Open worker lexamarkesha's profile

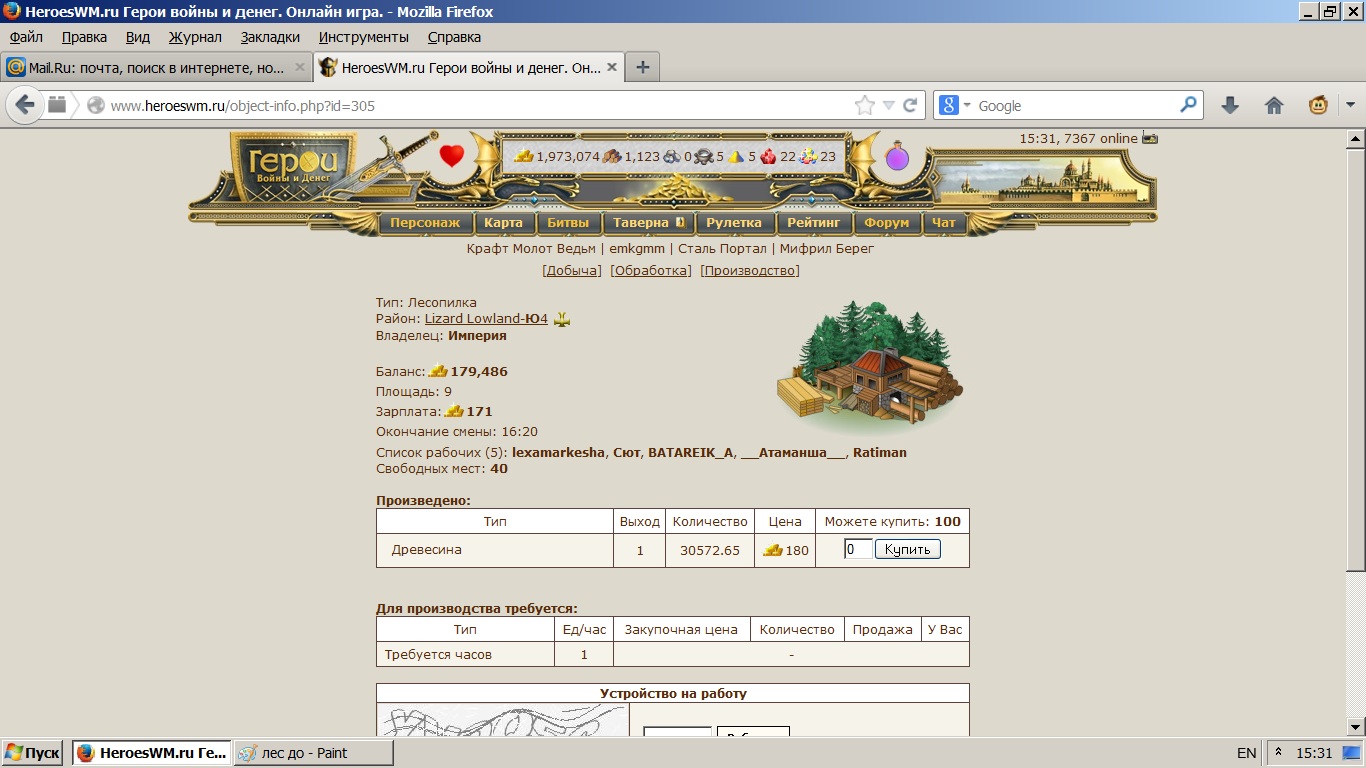pyautogui.click(x=558, y=452)
